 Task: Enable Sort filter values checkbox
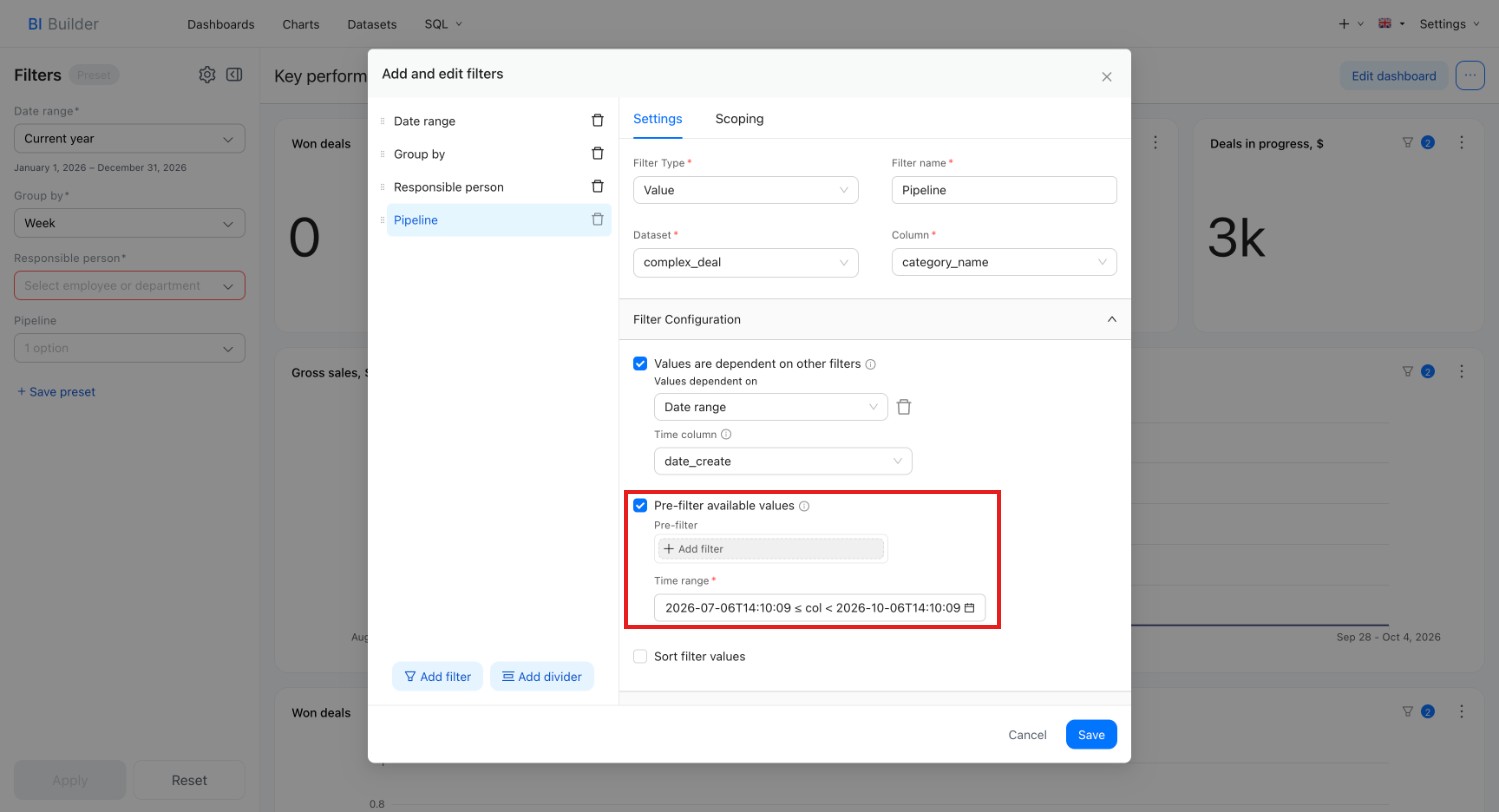click(x=640, y=657)
